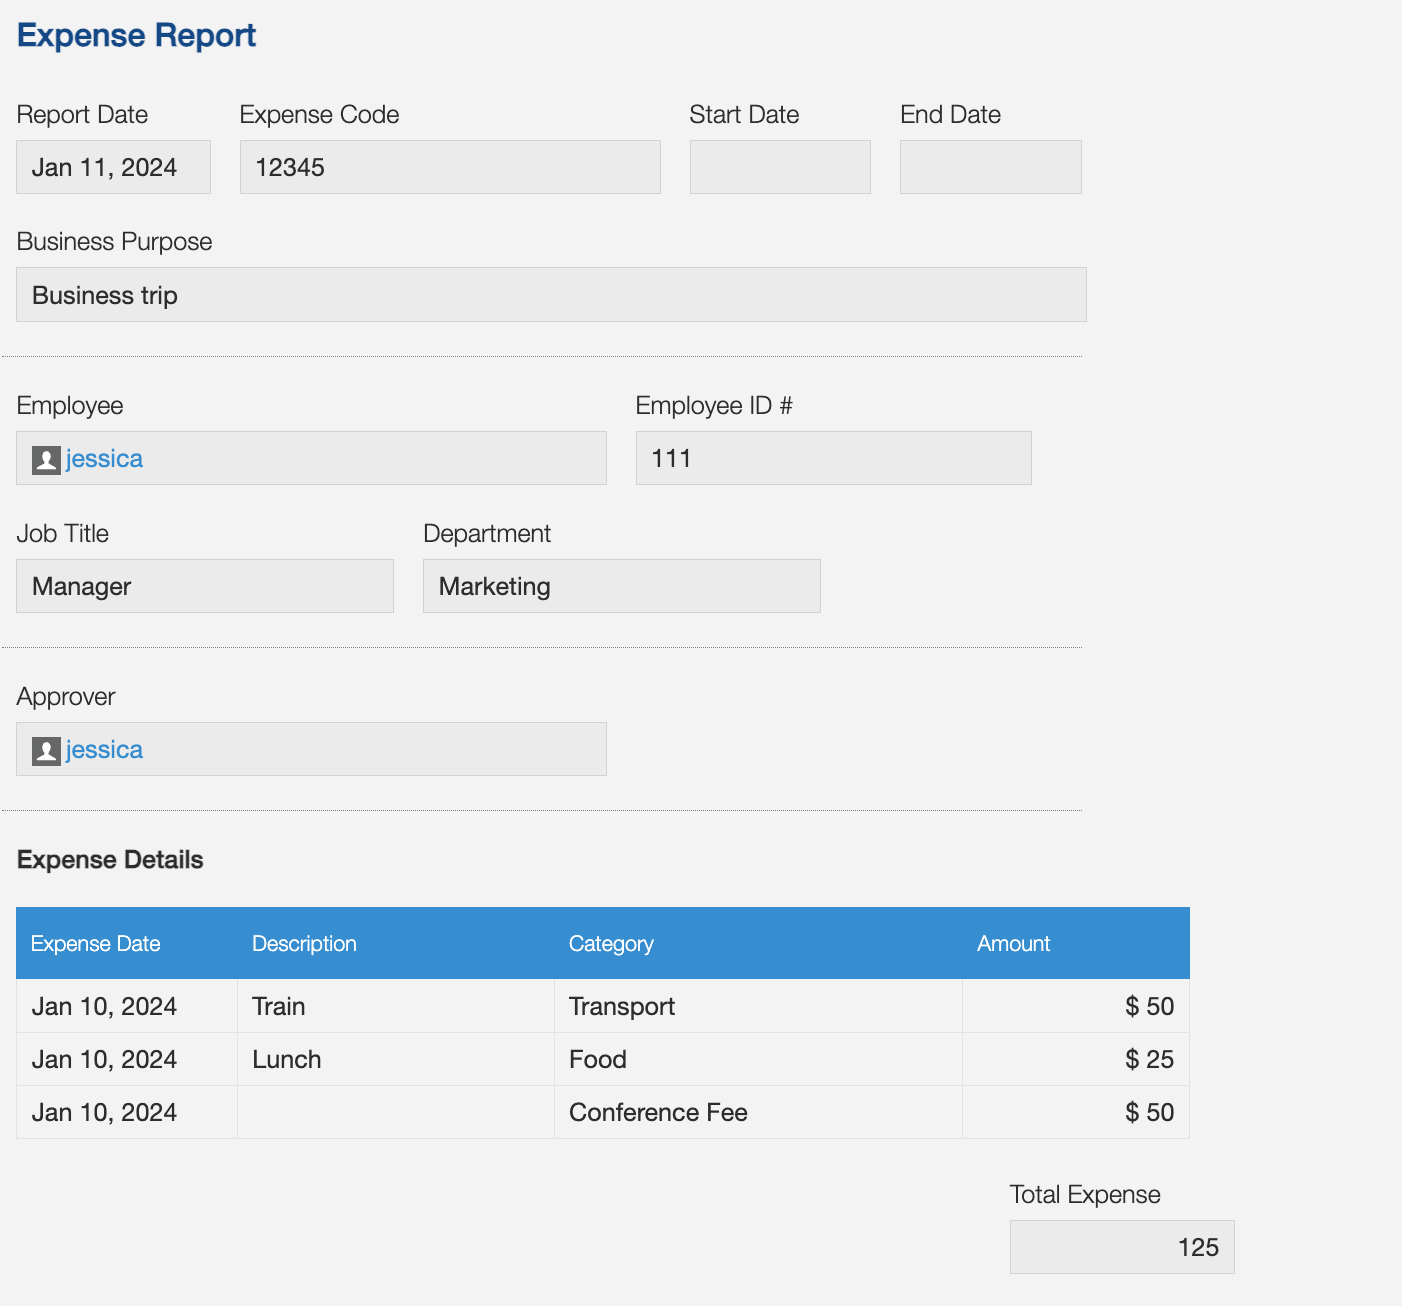Select the Train description cell
This screenshot has height=1306, width=1402.
click(278, 1006)
